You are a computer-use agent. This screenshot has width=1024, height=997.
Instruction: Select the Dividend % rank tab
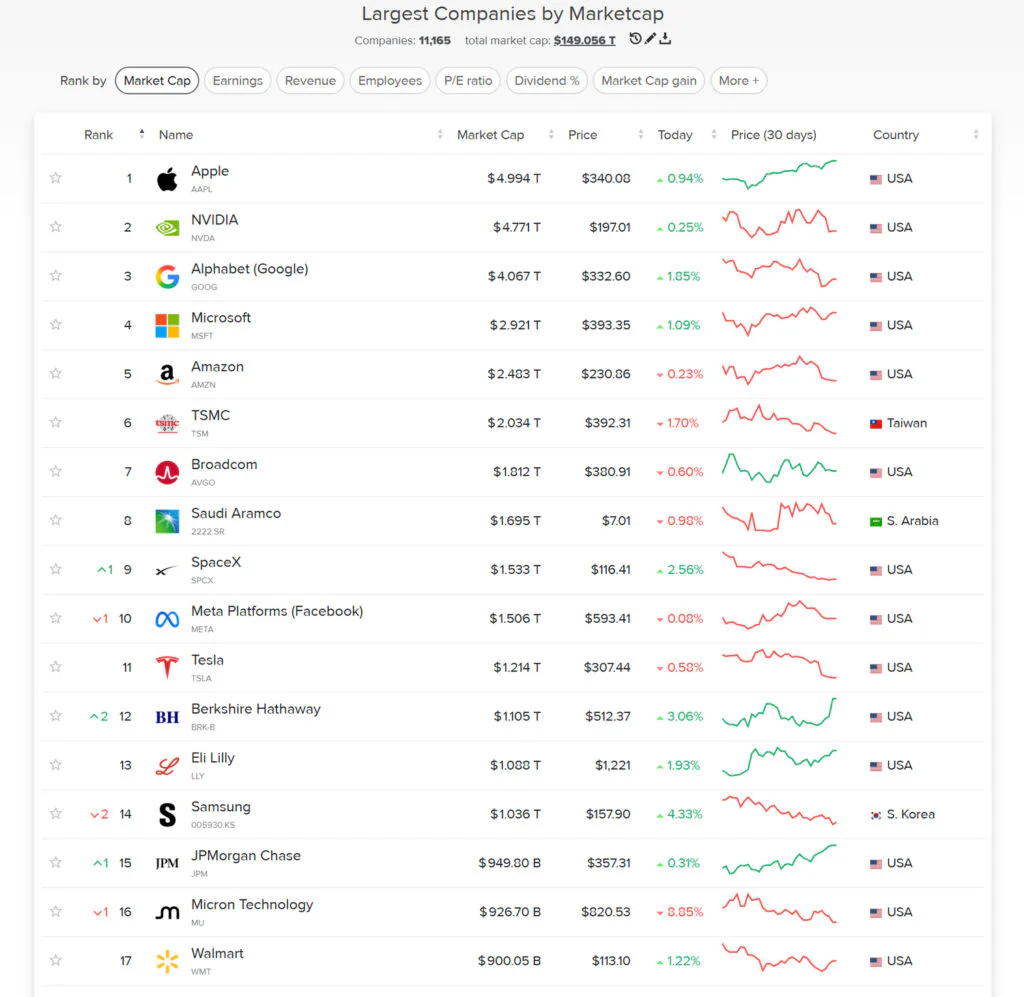[x=547, y=80]
